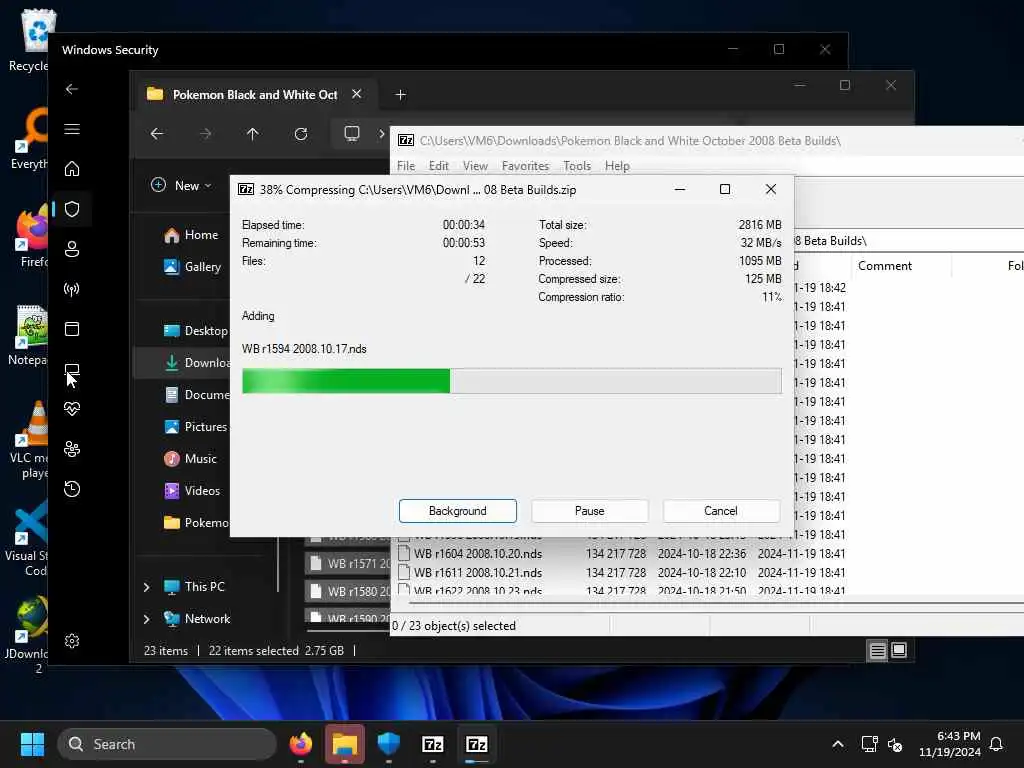Select Desktop in Explorer sidebar
This screenshot has height=768, width=1024.
(x=195, y=330)
